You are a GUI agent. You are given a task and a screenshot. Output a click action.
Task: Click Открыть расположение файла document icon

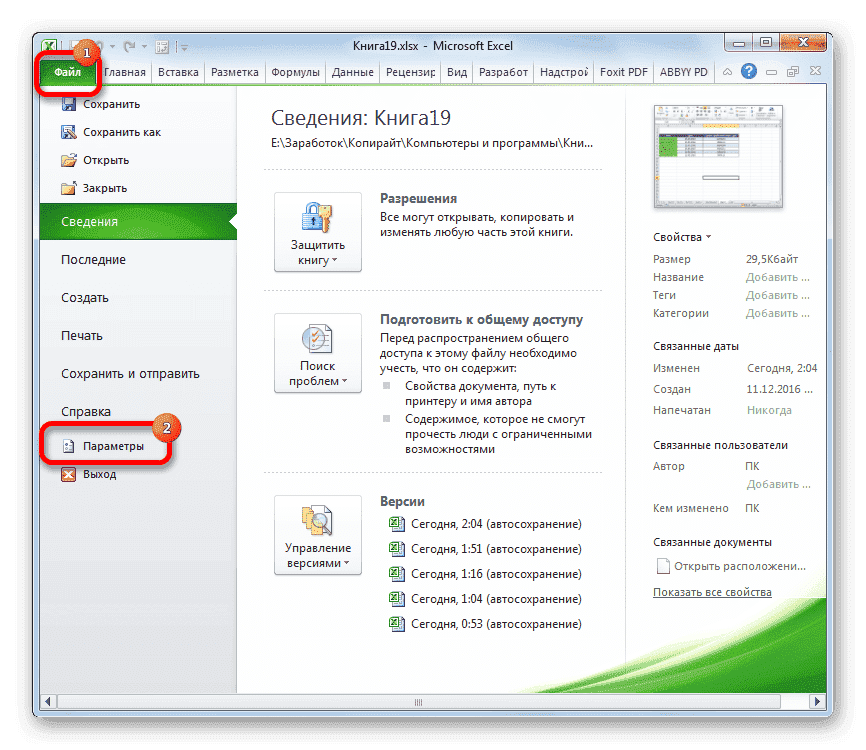(x=662, y=565)
